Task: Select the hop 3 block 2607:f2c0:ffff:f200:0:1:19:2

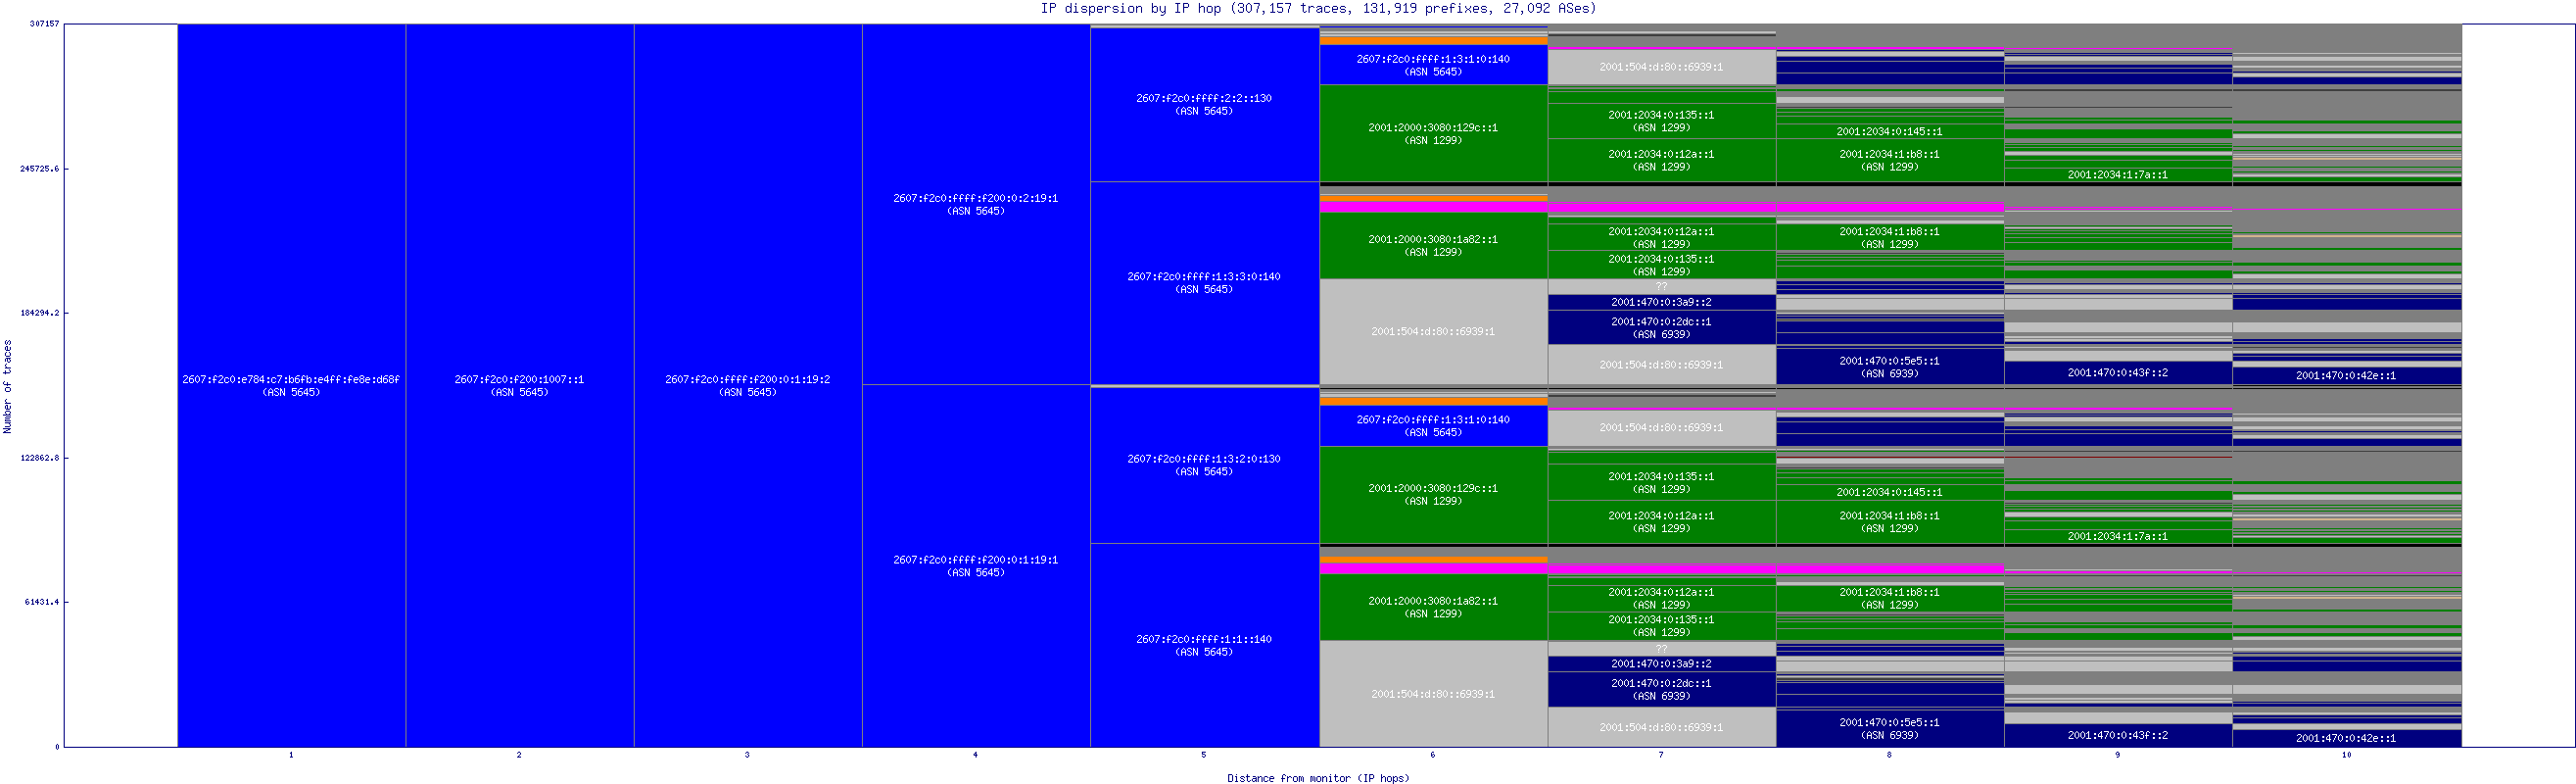Action: pos(748,385)
